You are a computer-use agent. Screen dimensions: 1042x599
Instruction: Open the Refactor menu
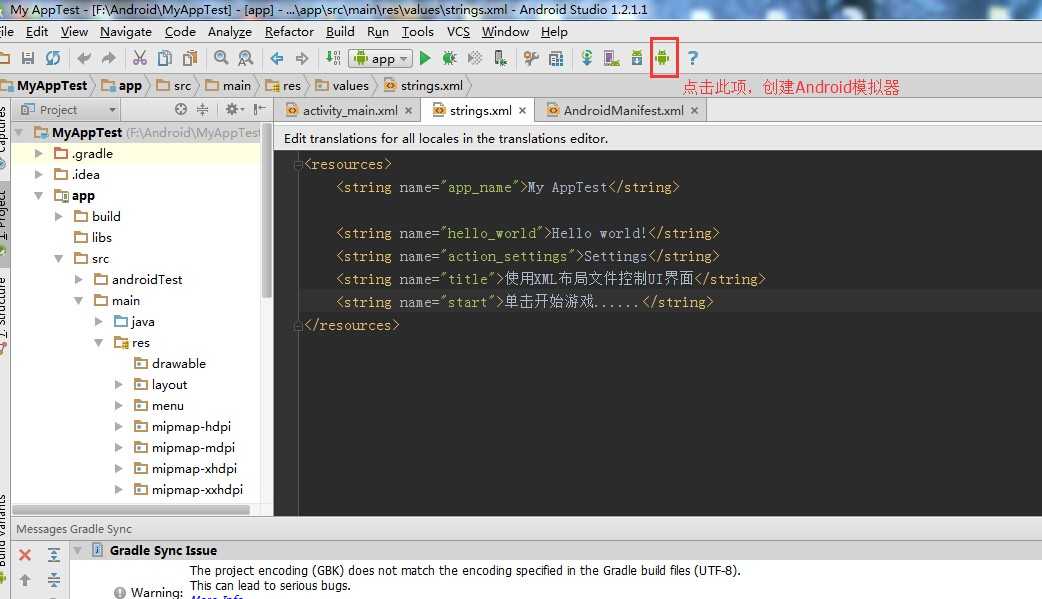click(289, 32)
